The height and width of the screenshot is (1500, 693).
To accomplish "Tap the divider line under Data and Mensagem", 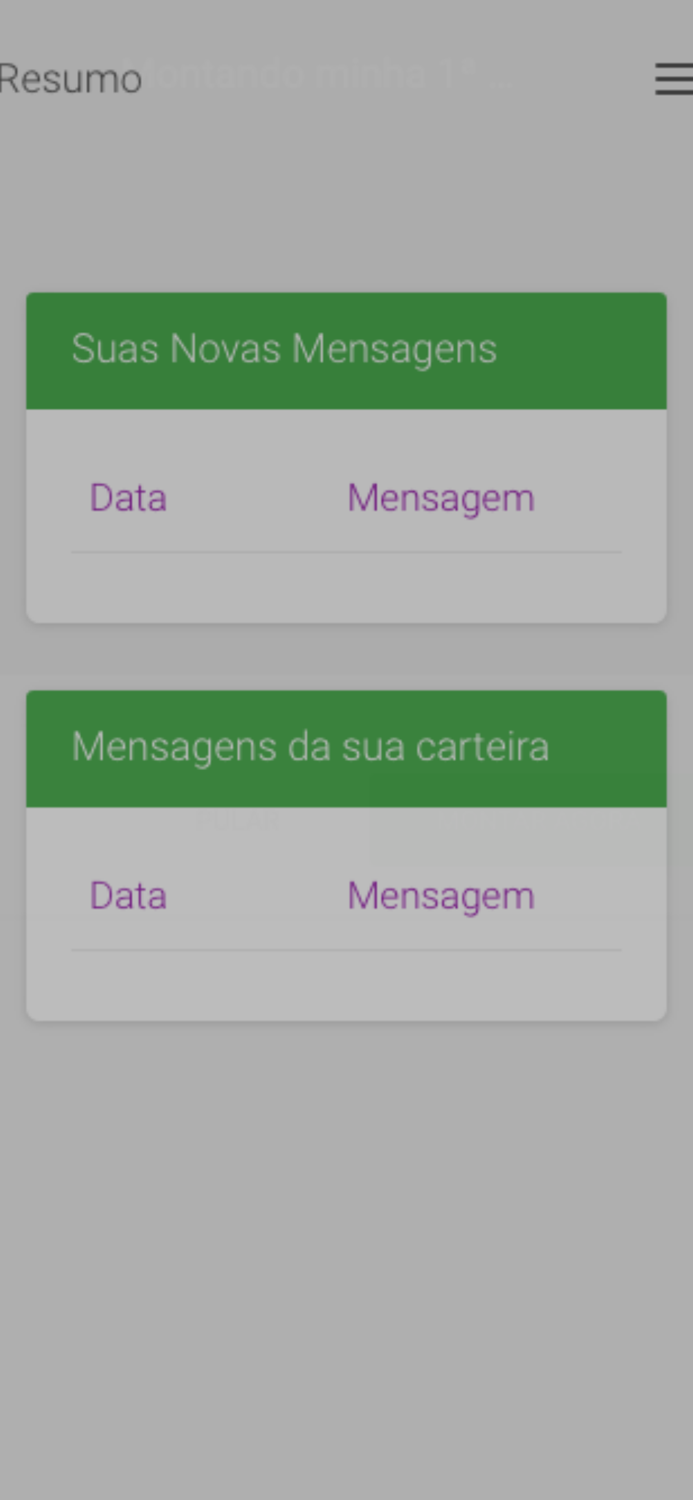I will click(x=345, y=549).
